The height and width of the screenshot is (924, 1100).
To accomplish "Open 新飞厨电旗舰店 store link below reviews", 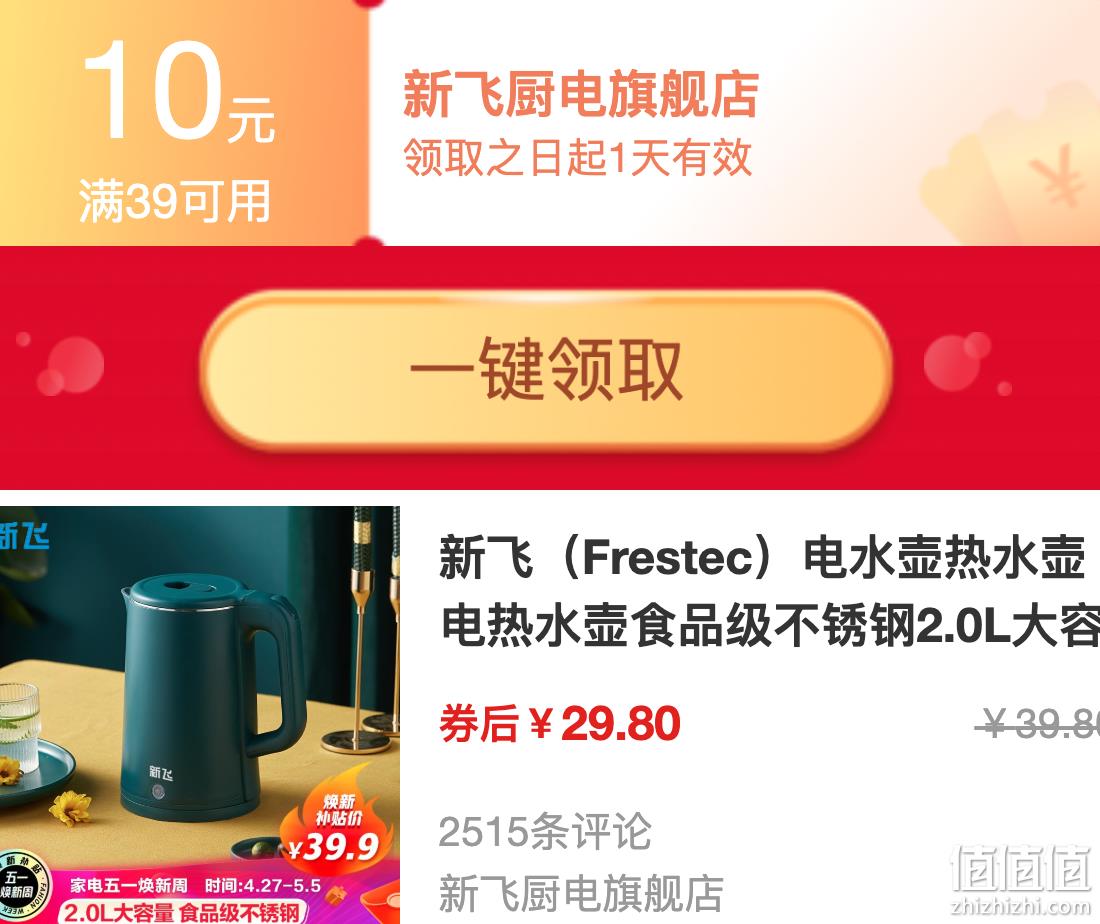I will point(581,893).
